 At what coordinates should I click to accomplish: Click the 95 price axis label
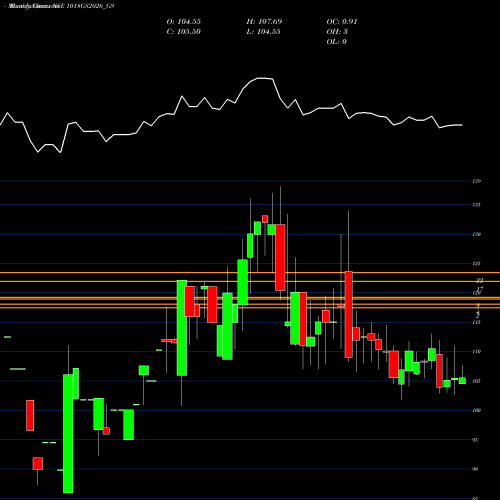coord(475,440)
